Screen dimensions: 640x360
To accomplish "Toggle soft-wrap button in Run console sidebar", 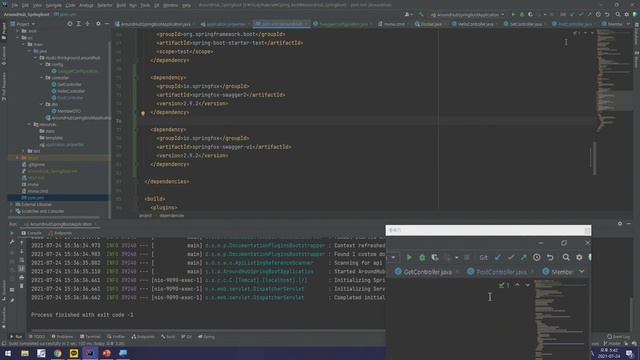I will click(x=22, y=260).
